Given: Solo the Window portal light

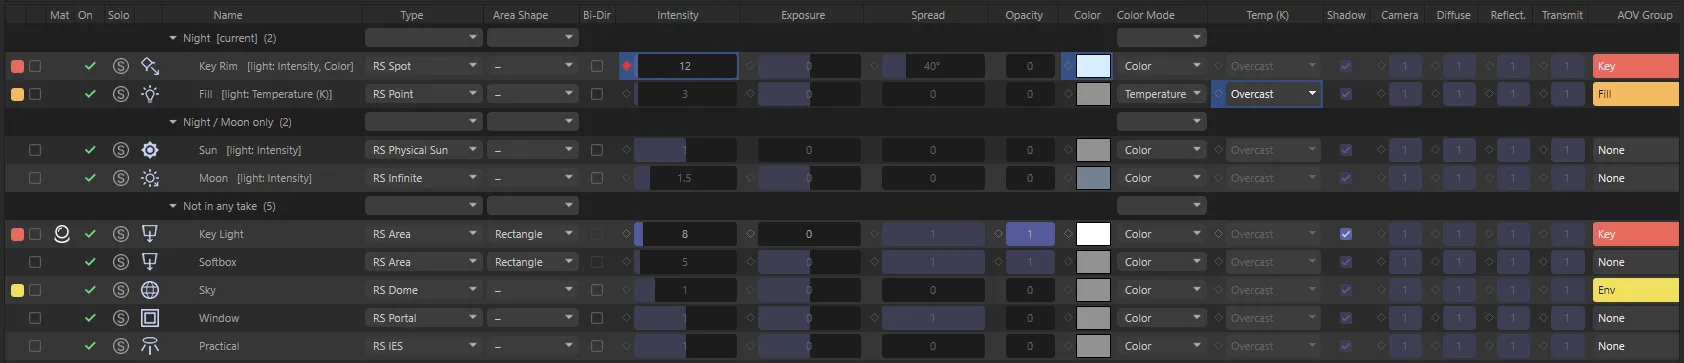Looking at the screenshot, I should (x=121, y=318).
